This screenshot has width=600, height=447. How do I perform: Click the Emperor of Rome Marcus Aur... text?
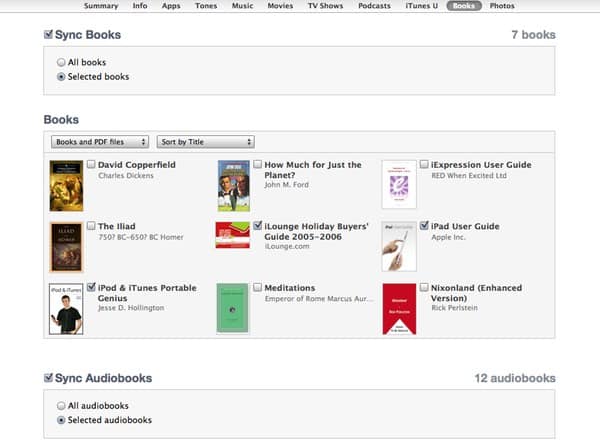click(x=319, y=299)
